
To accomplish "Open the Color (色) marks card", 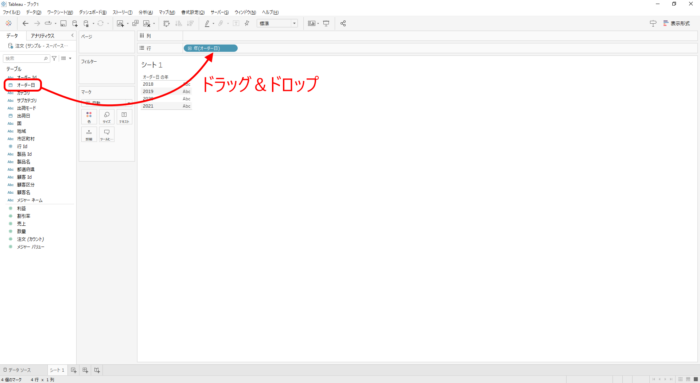I will point(89,117).
